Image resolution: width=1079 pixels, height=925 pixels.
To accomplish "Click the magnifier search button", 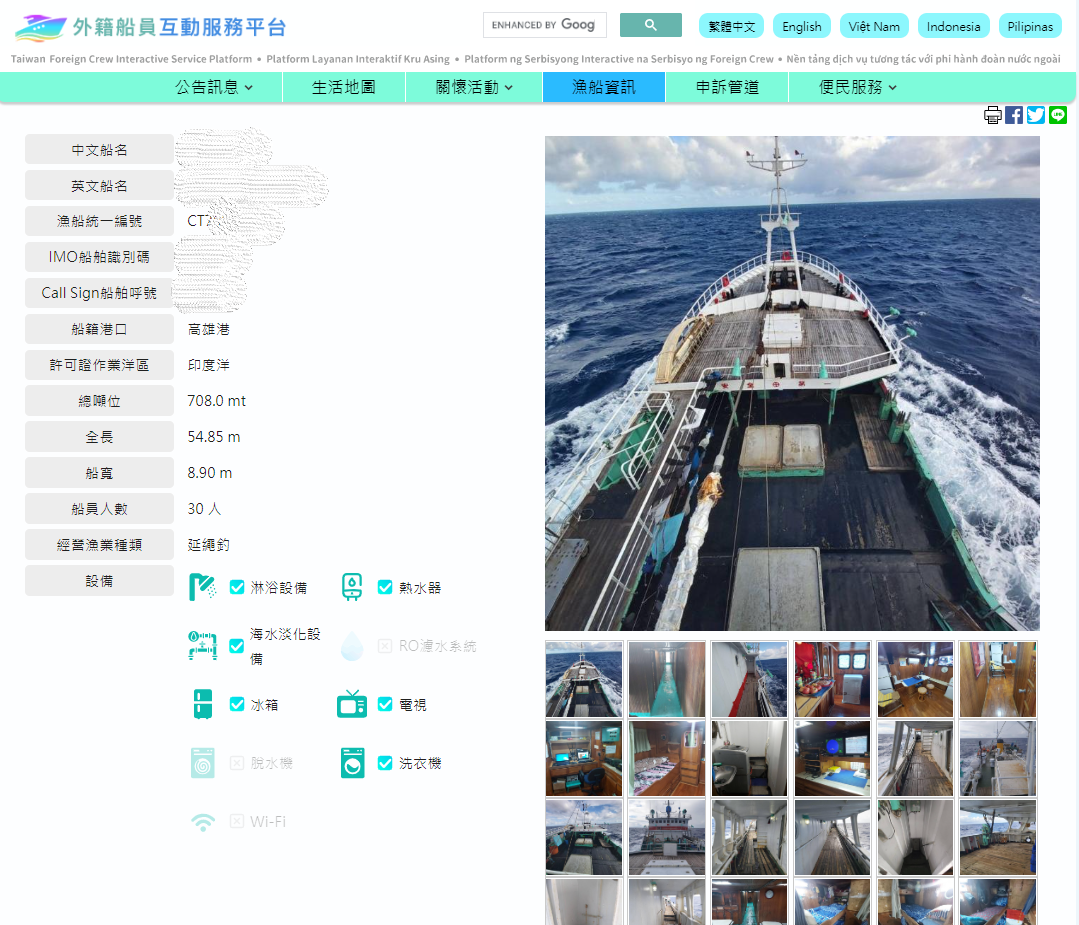I will (650, 25).
